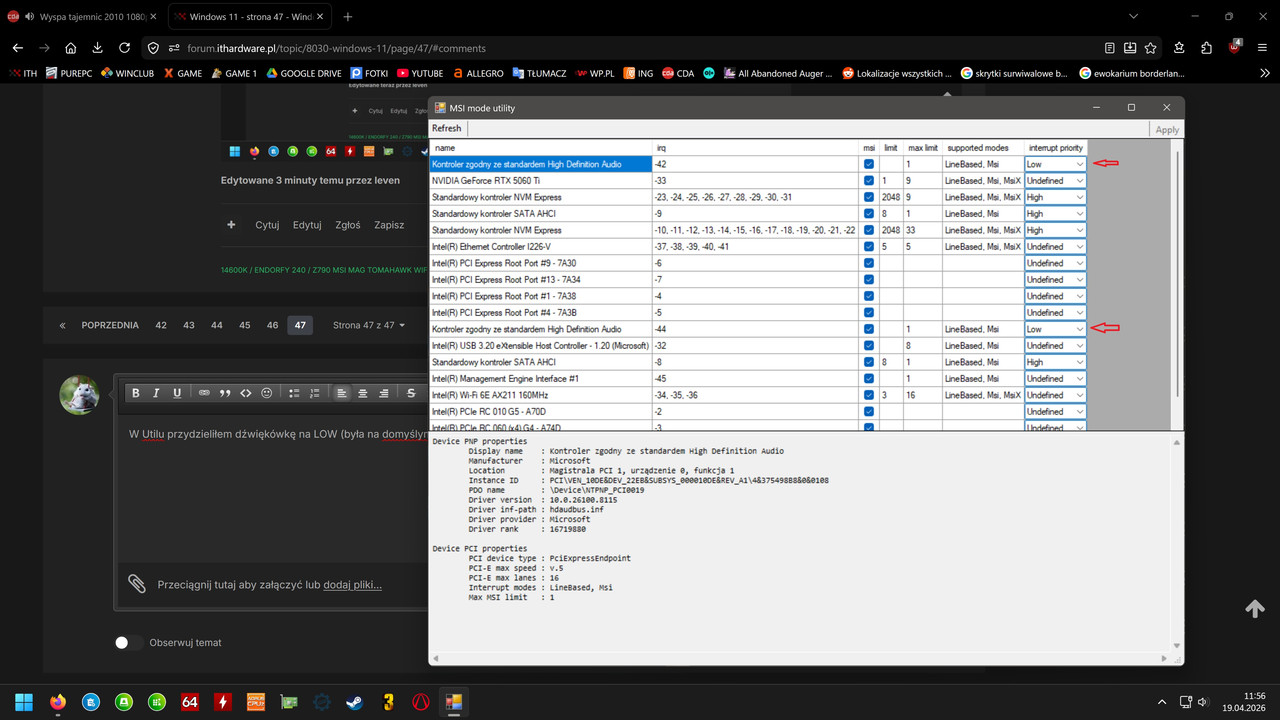Click Edytuj under the forum post
Viewport: 1280px width, 720px height.
pyautogui.click(x=307, y=225)
